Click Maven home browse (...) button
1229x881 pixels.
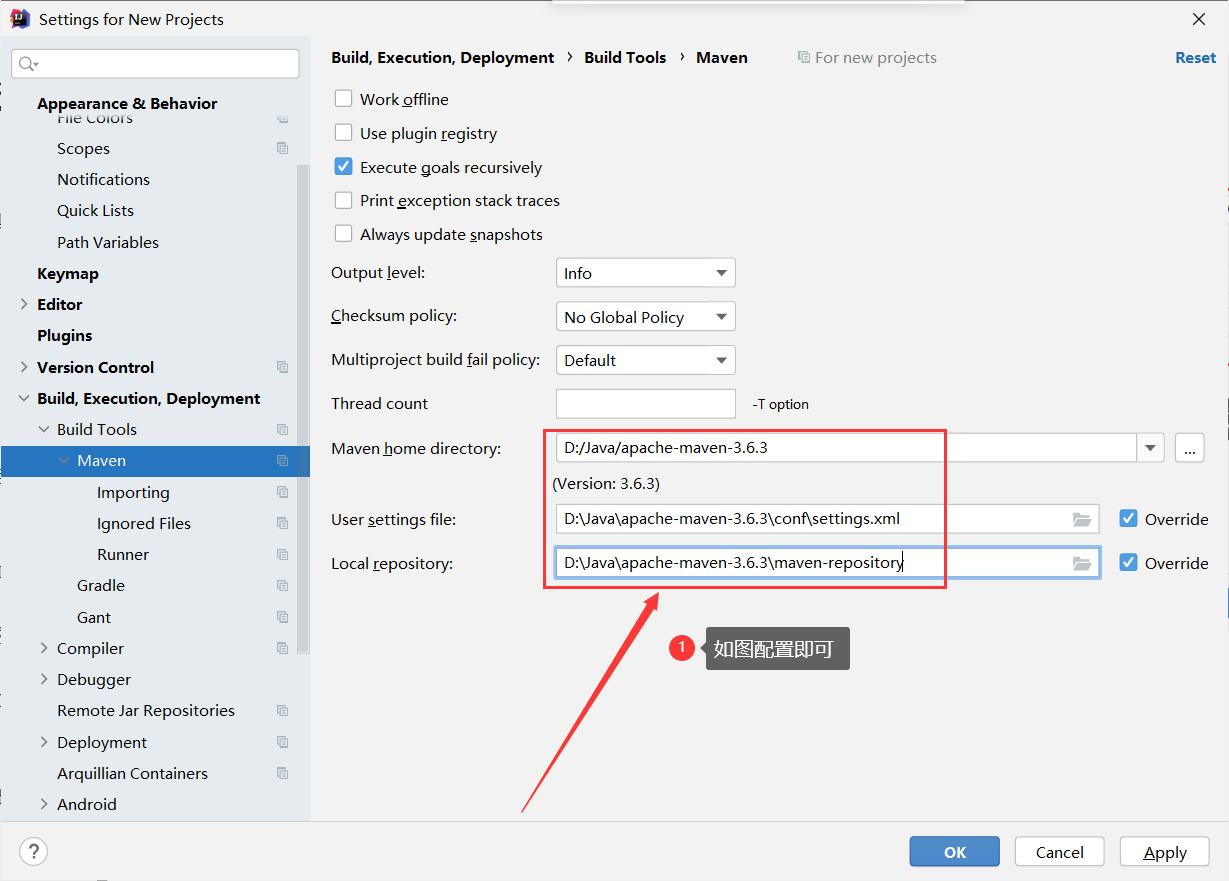click(1189, 448)
